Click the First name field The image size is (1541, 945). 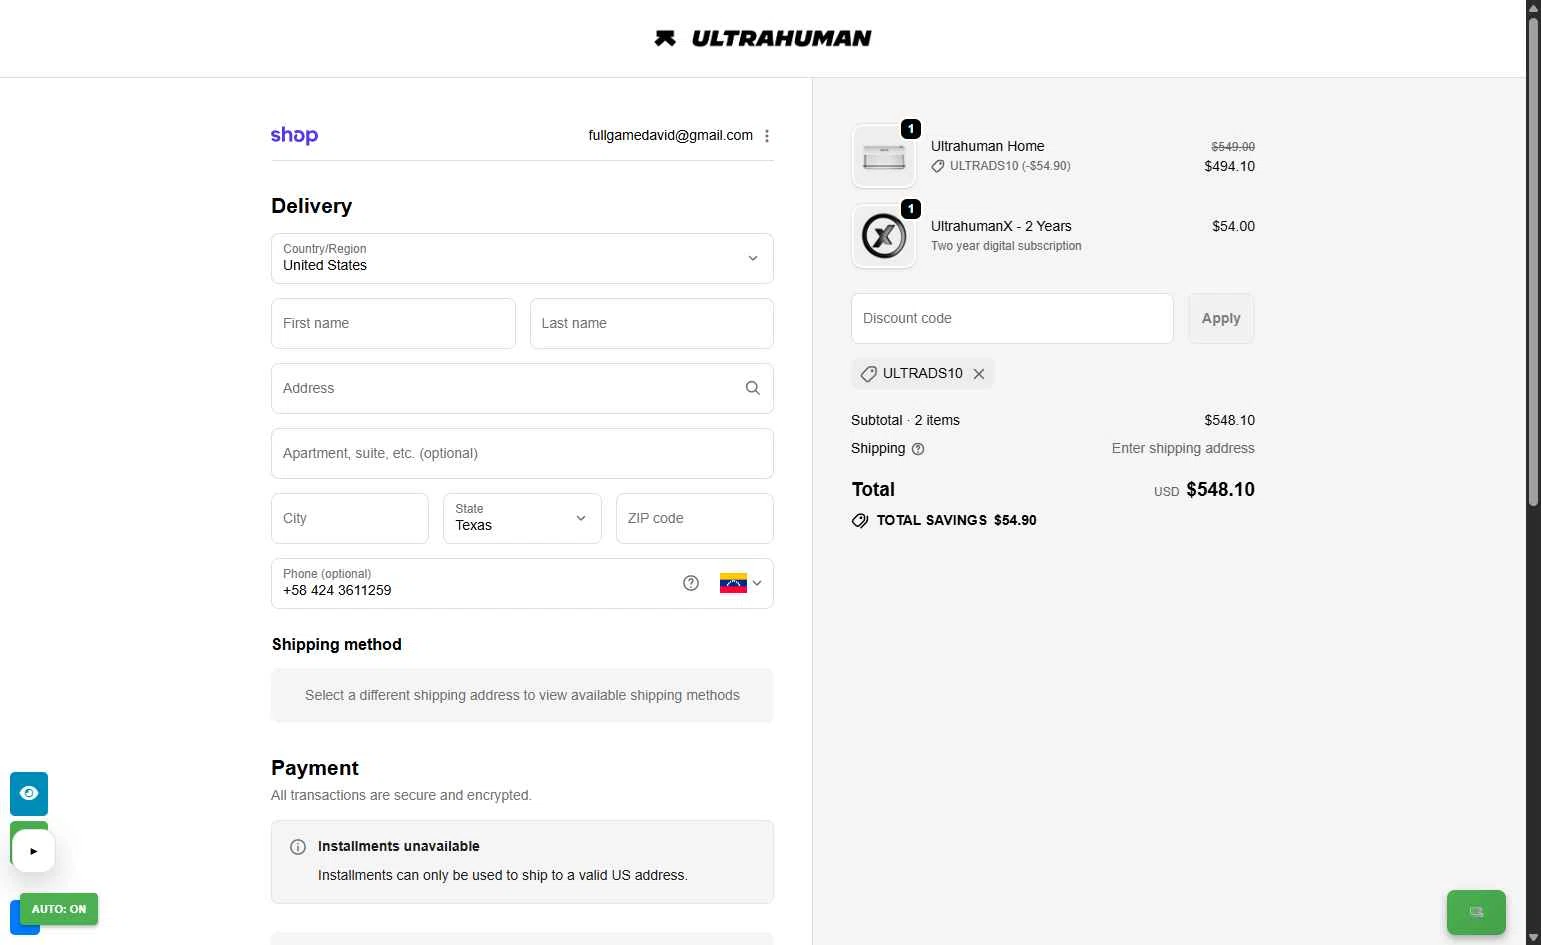[x=393, y=323]
